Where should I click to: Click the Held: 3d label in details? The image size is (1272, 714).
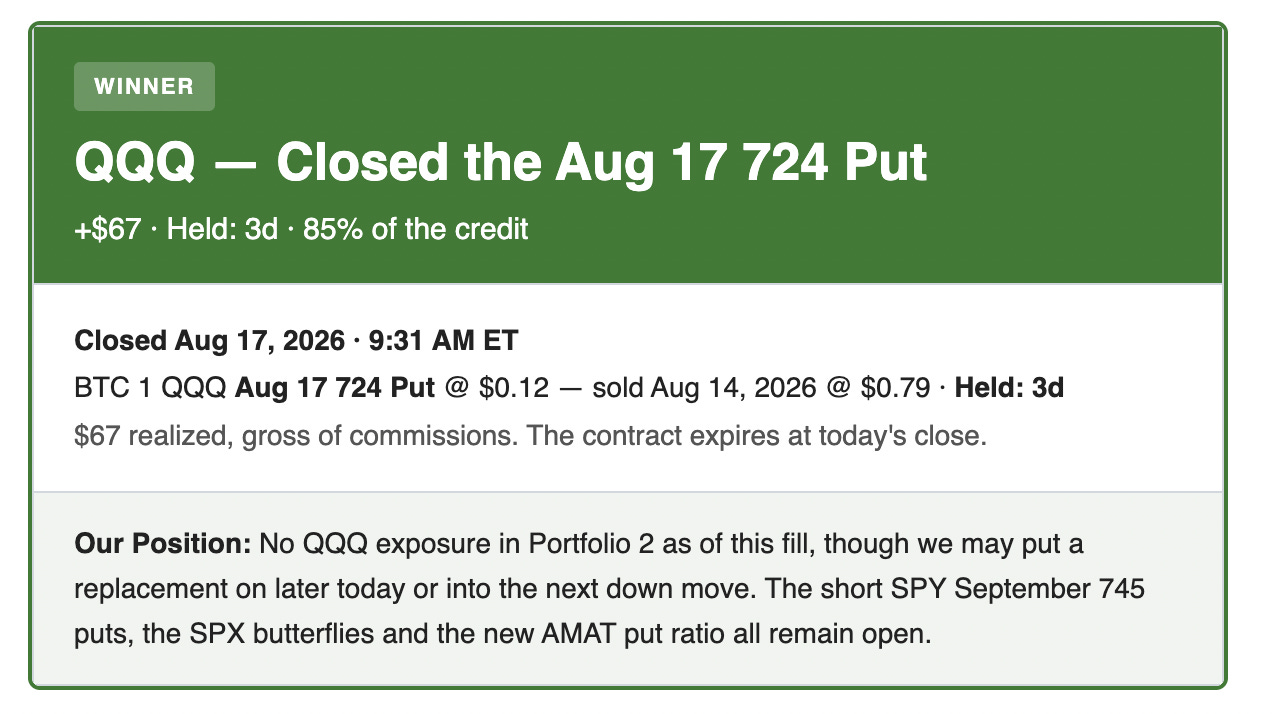coord(1010,388)
